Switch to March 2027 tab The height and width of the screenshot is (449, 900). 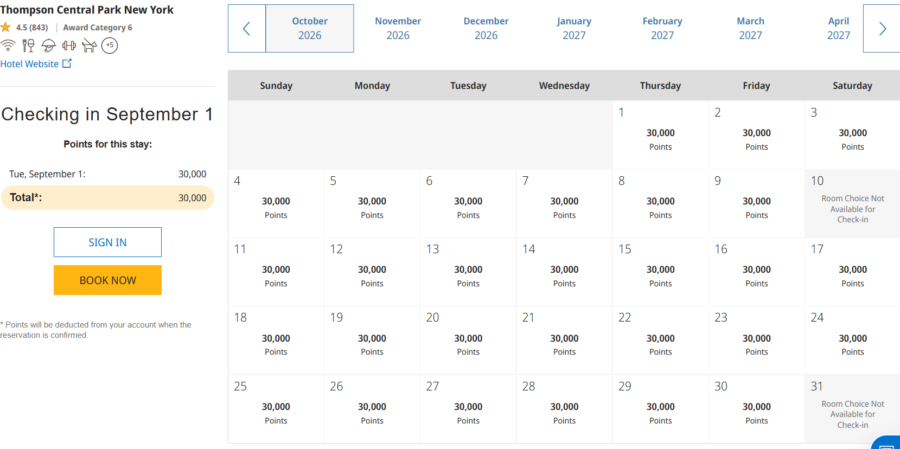(x=750, y=29)
